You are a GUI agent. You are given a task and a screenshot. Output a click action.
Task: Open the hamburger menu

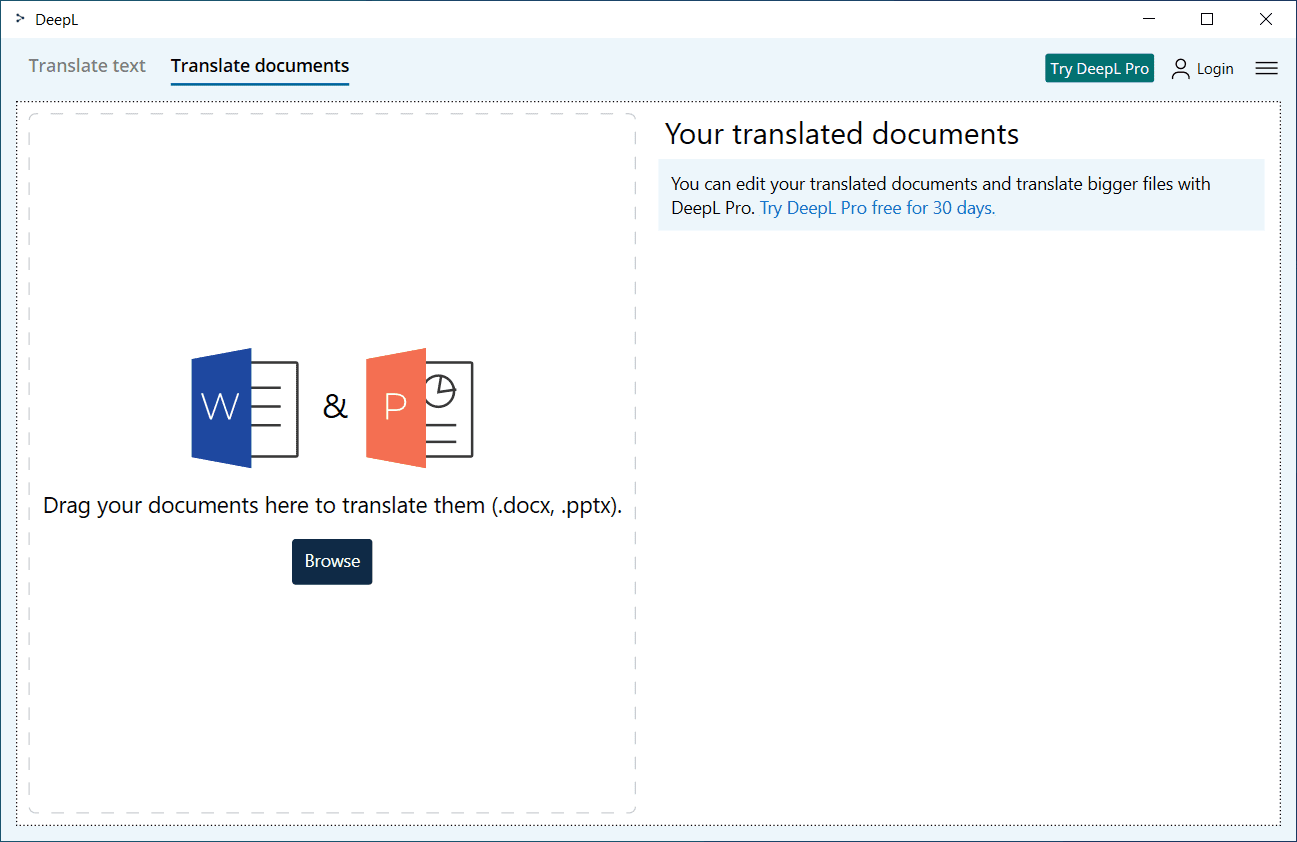1266,68
